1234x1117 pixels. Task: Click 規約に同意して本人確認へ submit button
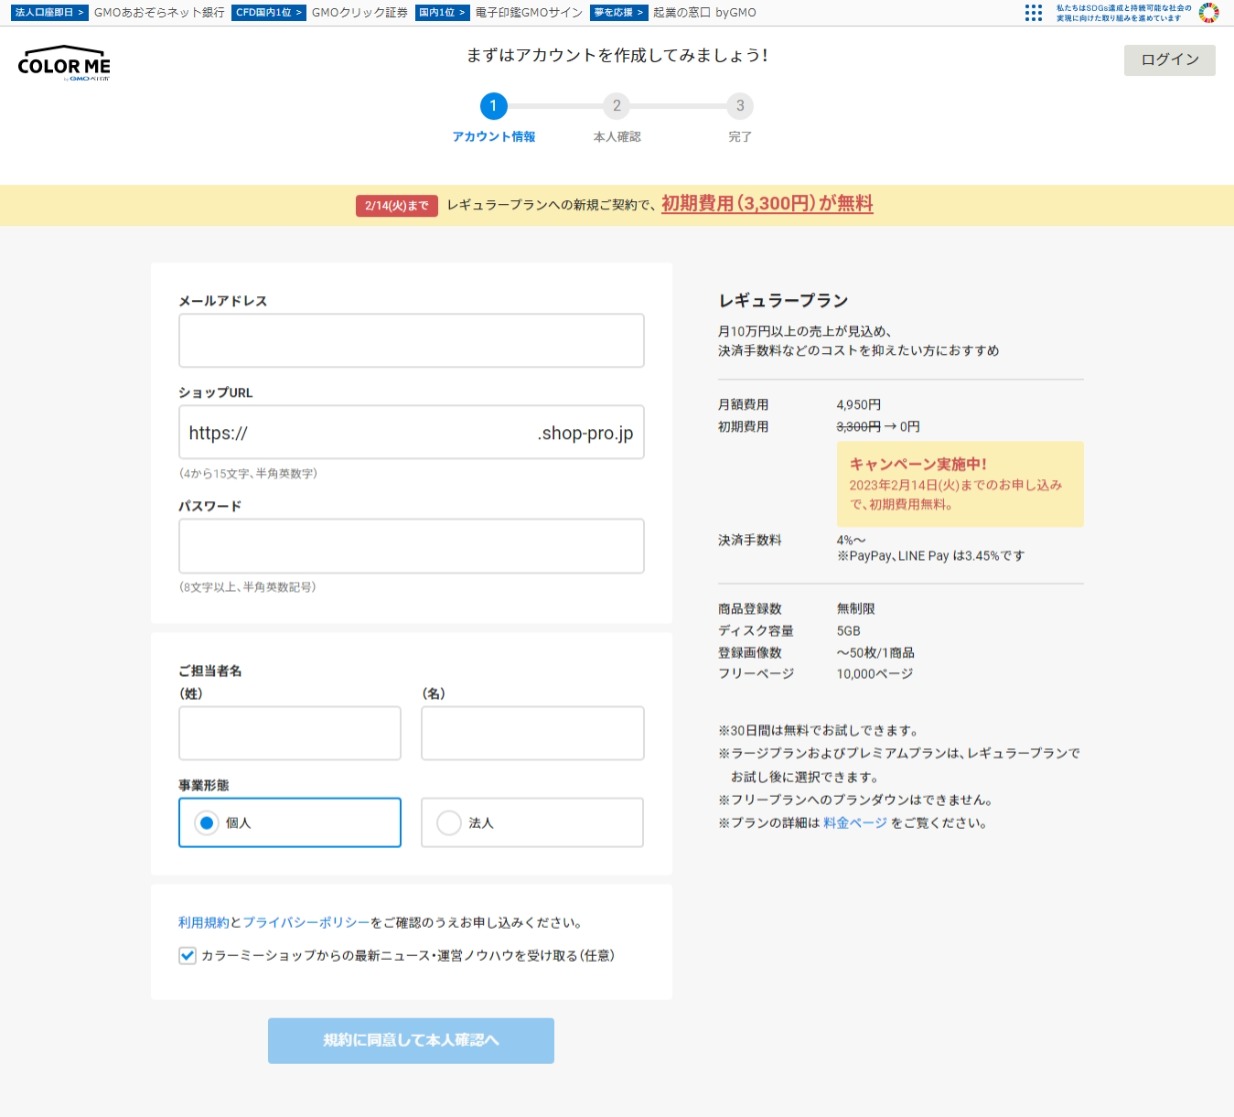point(410,1040)
